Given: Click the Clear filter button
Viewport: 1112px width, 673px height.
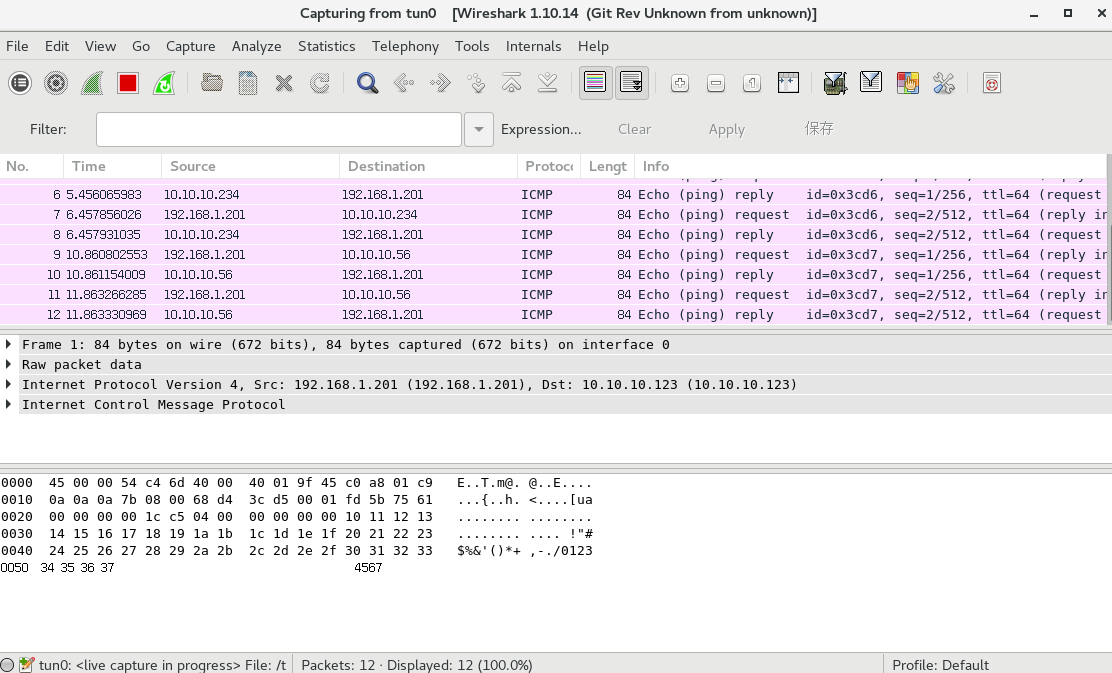Looking at the screenshot, I should click(x=634, y=129).
